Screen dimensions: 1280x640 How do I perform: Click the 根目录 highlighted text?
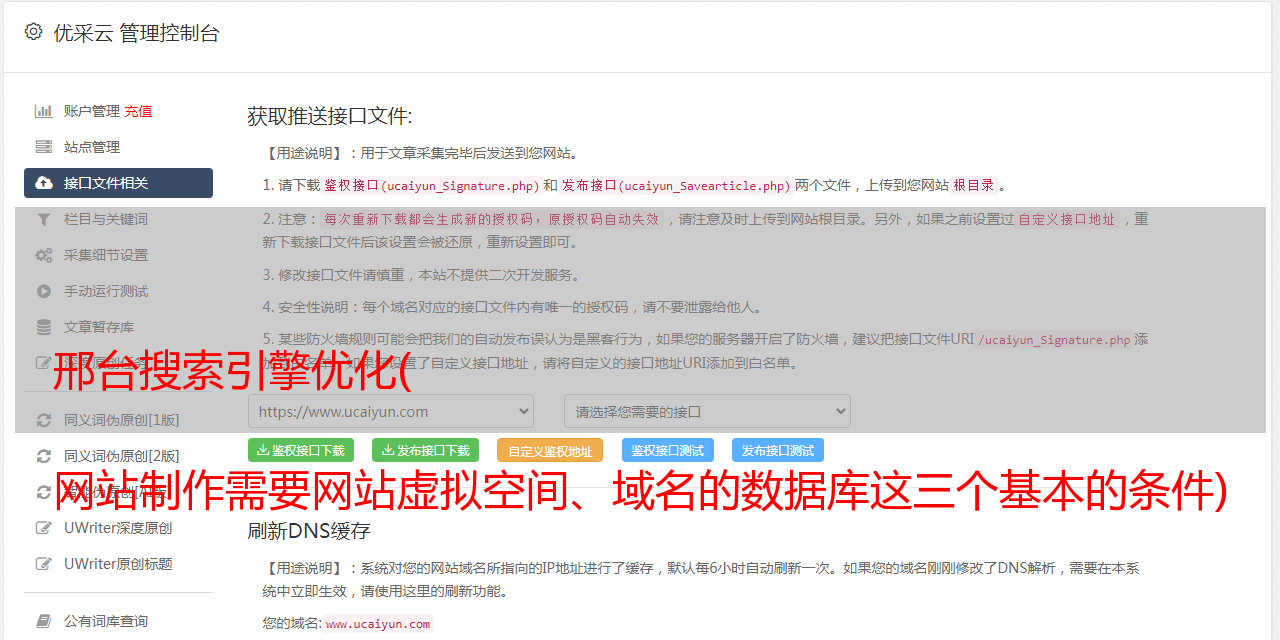974,185
